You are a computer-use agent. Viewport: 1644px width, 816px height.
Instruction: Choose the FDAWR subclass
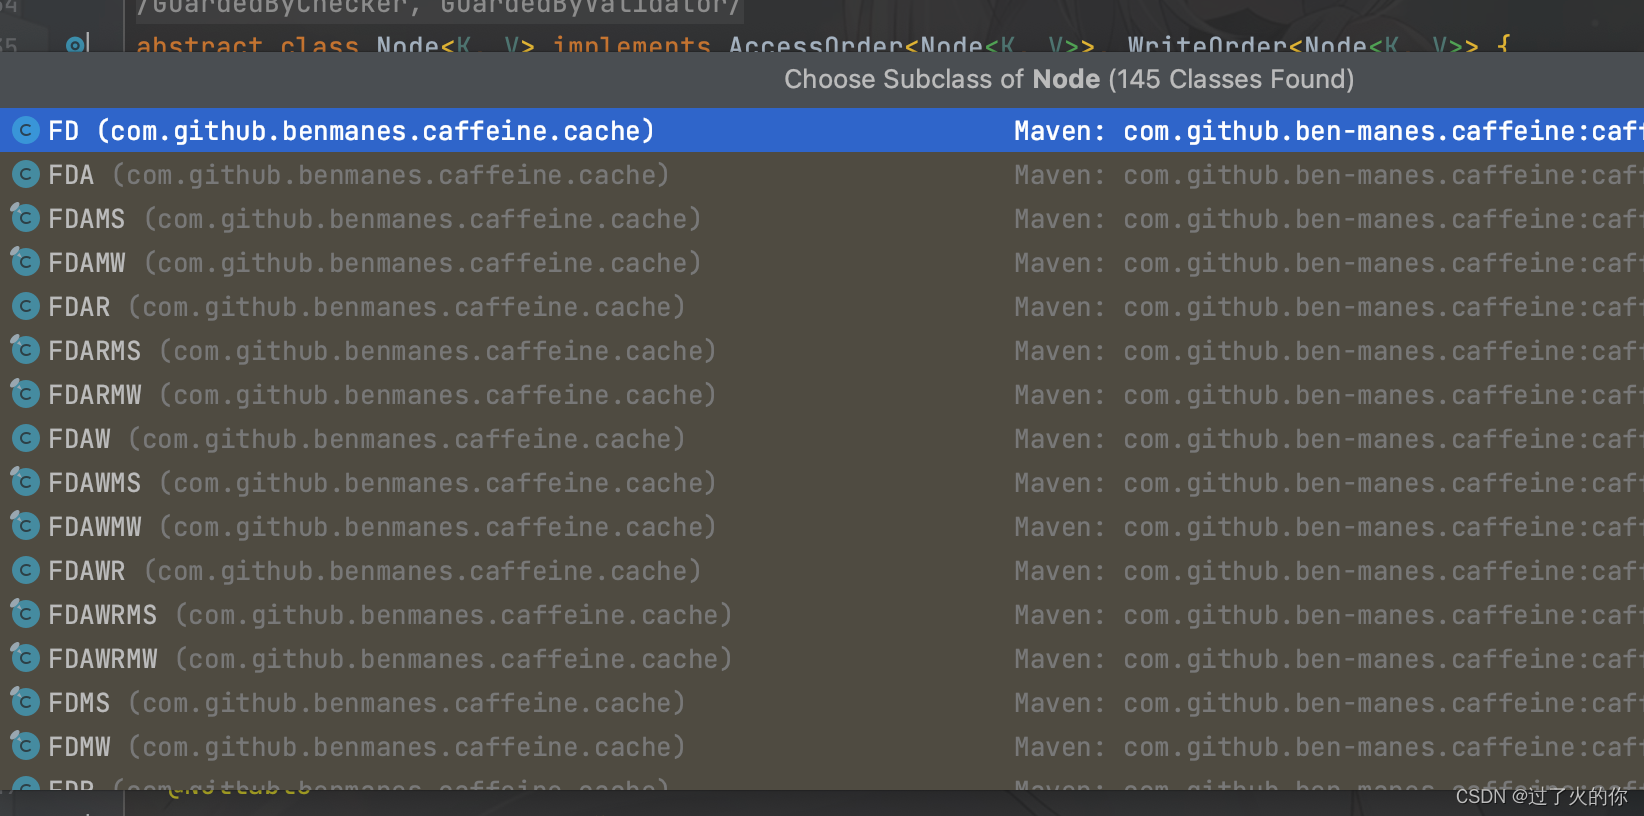[822, 570]
